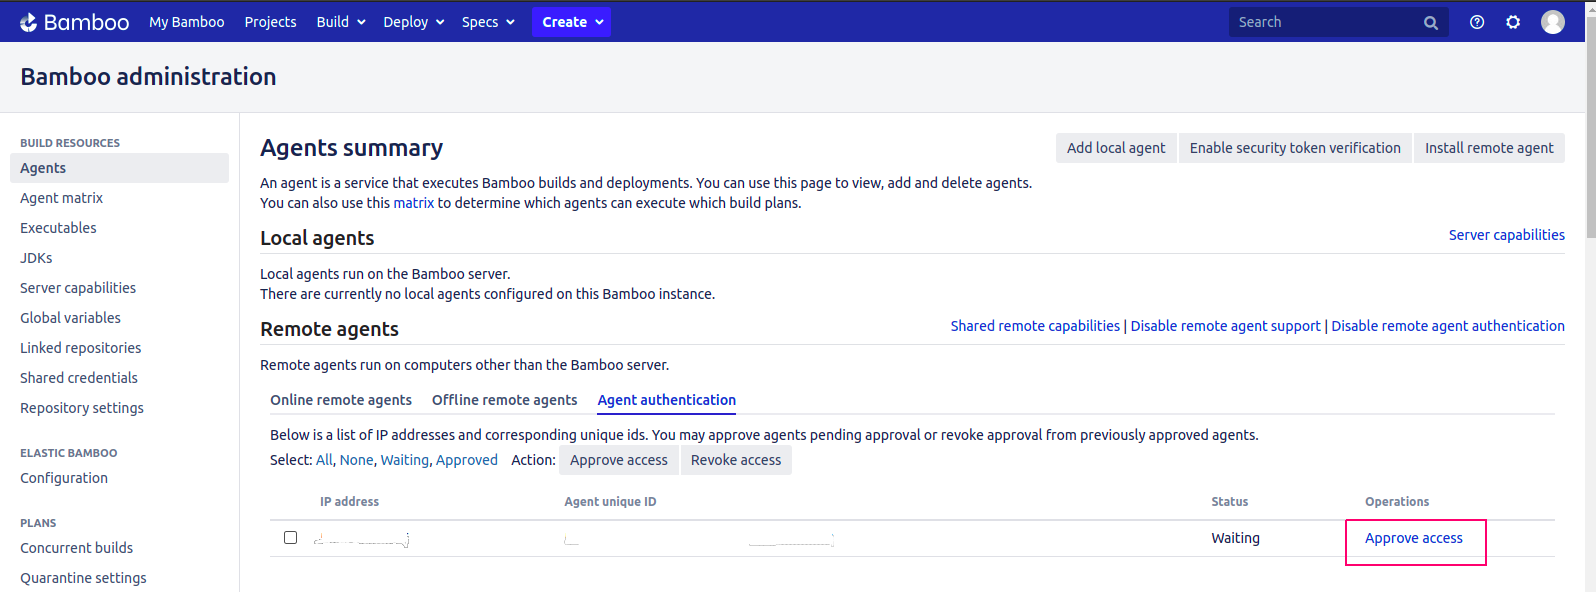This screenshot has height=592, width=1596.
Task: Expand the Specs dropdown menu
Action: pyautogui.click(x=488, y=22)
